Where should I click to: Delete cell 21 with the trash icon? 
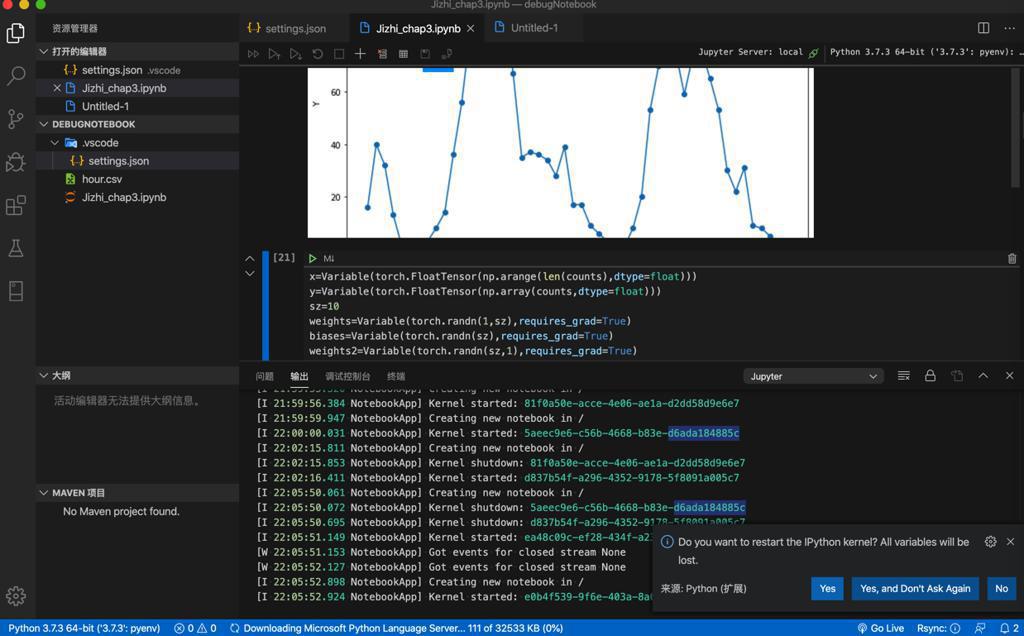pos(1012,259)
